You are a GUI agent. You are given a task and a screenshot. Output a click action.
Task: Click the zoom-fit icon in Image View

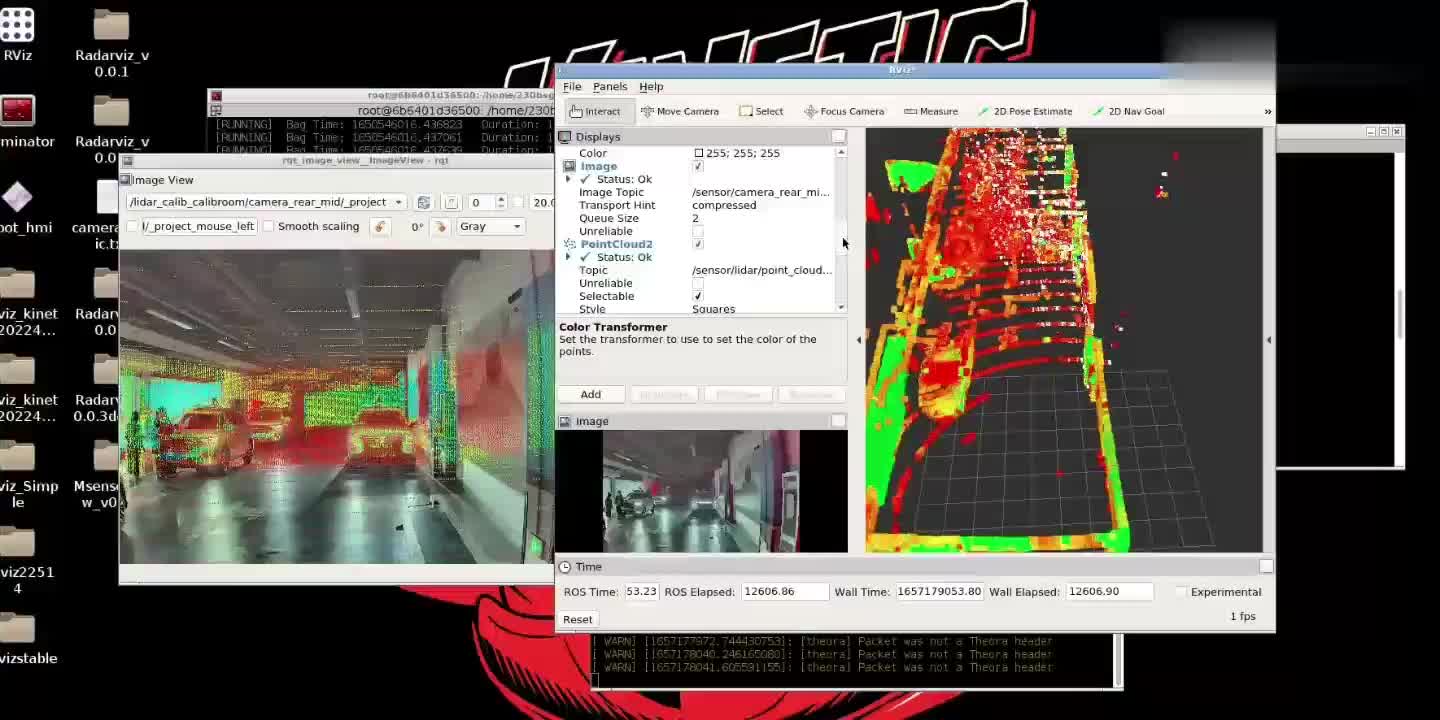pyautogui.click(x=451, y=202)
